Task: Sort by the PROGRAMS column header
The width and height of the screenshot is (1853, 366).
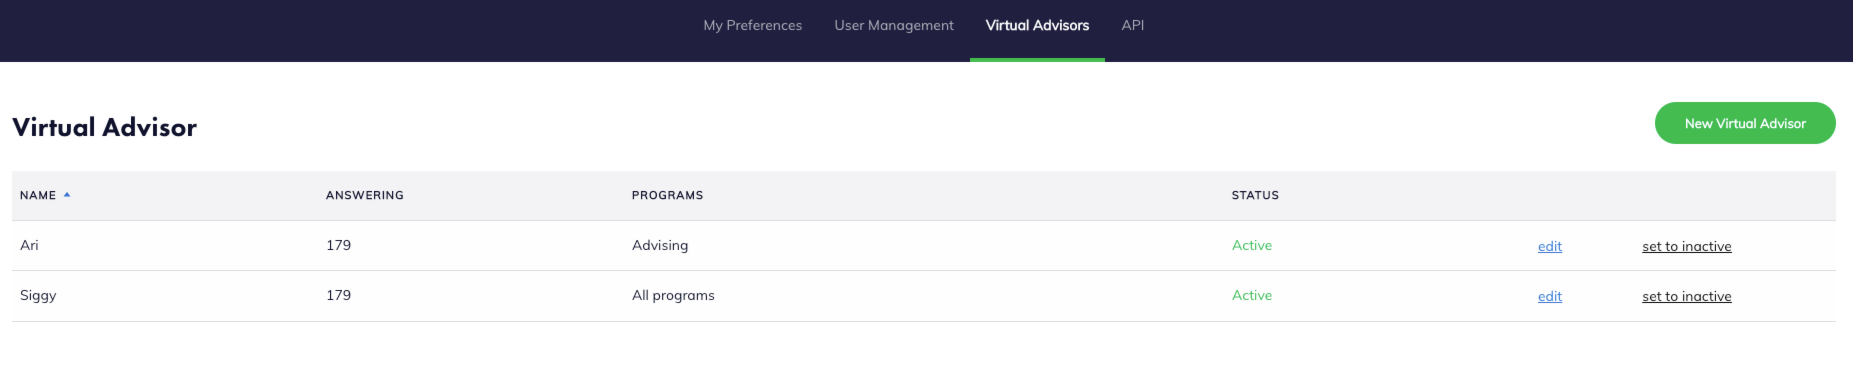Action: [668, 195]
